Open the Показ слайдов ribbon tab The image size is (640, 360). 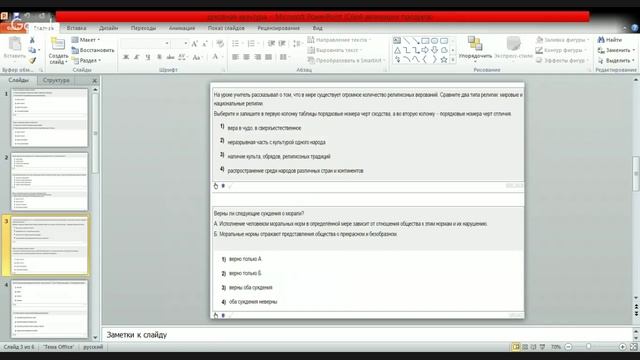click(x=226, y=28)
